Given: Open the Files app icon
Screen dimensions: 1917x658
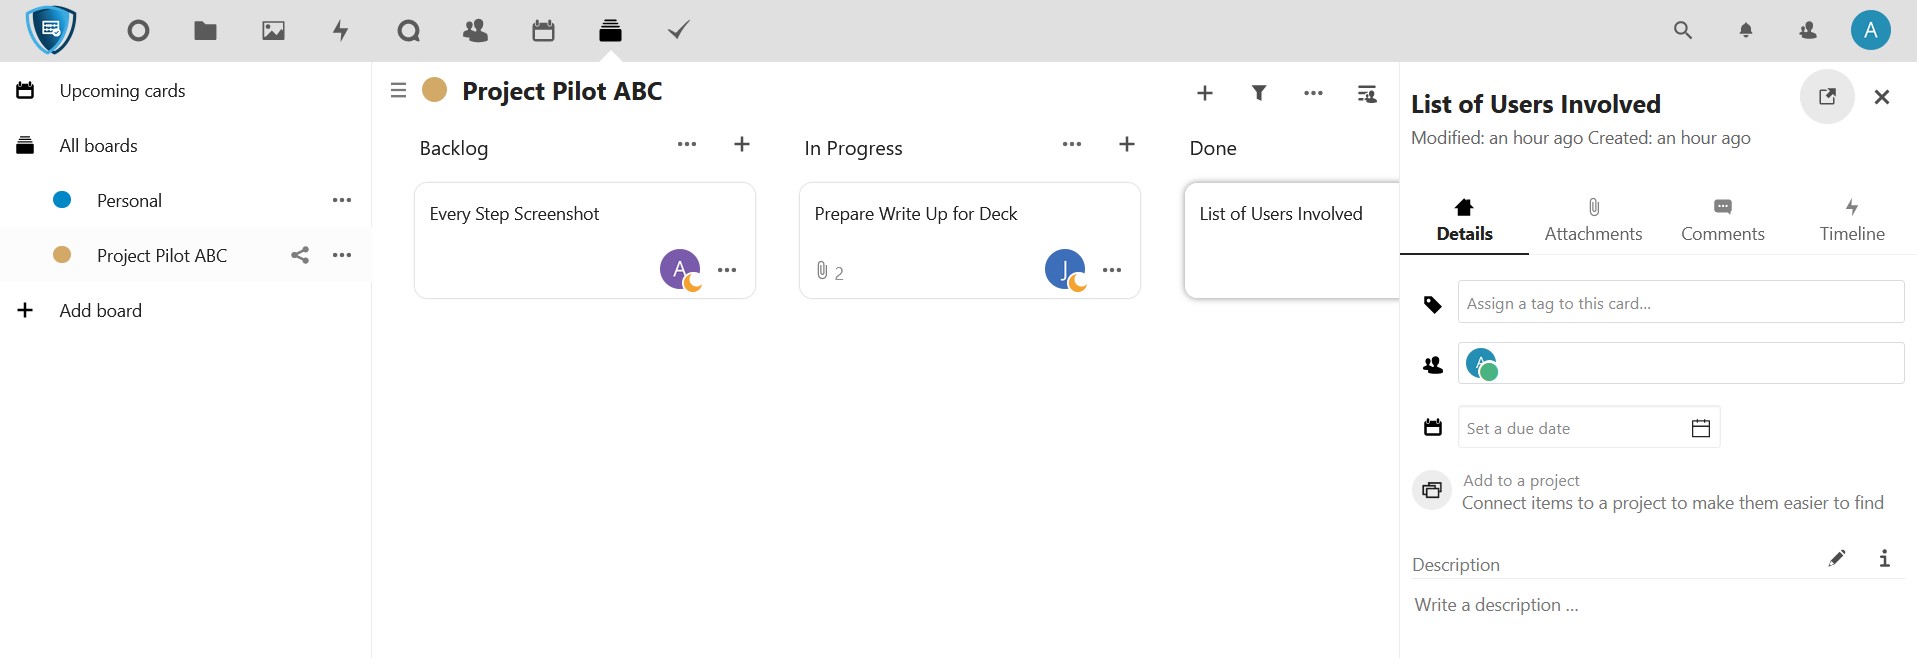Looking at the screenshot, I should pos(205,31).
